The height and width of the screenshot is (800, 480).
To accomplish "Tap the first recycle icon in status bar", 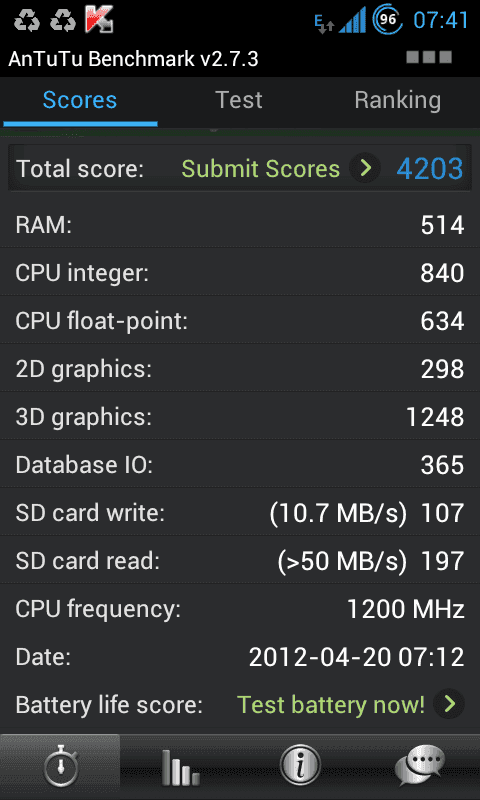I will click(26, 20).
